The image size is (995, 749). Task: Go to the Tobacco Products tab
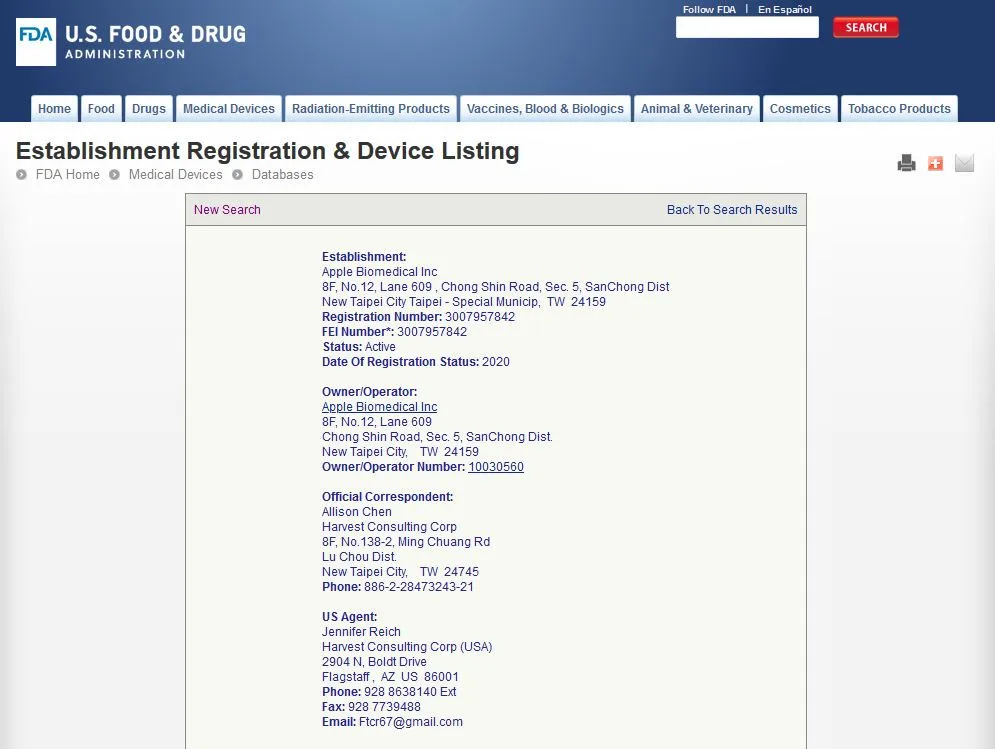[x=899, y=109]
